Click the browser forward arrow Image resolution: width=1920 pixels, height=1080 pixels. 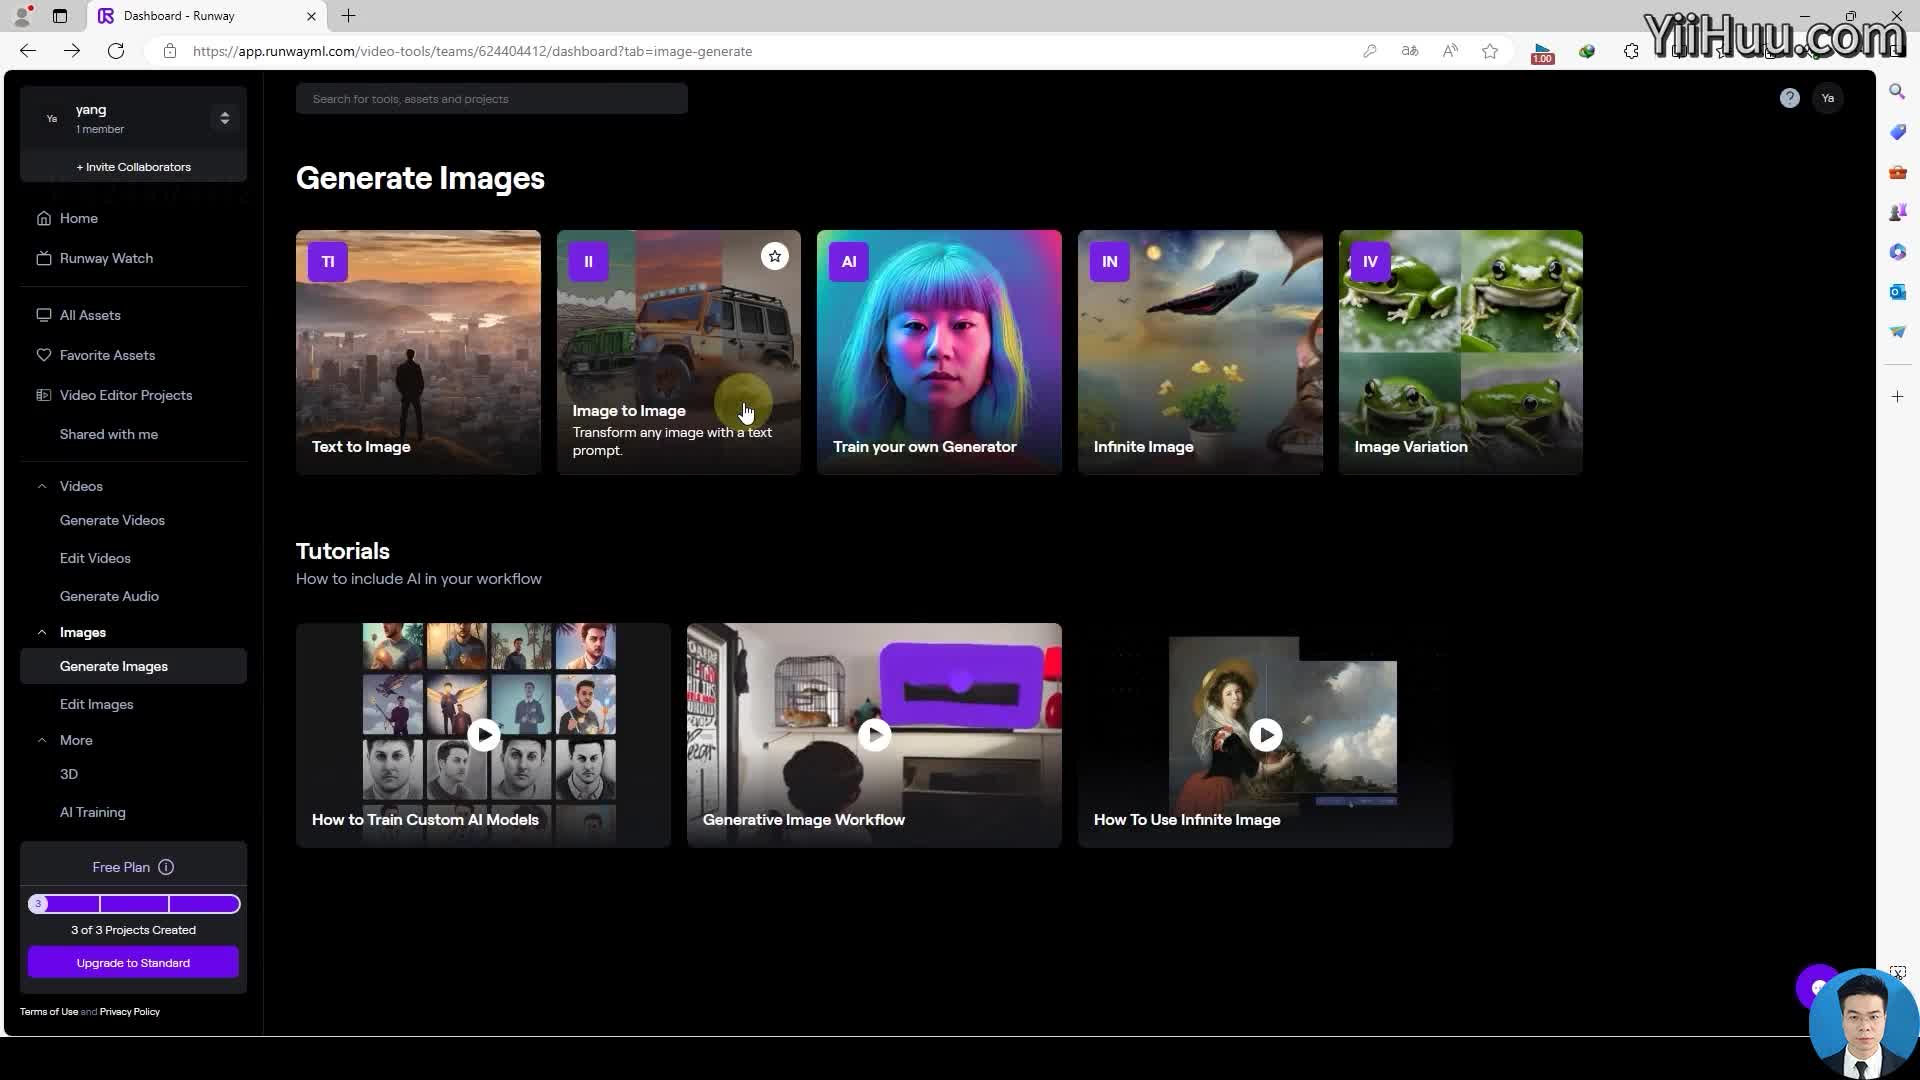click(72, 51)
